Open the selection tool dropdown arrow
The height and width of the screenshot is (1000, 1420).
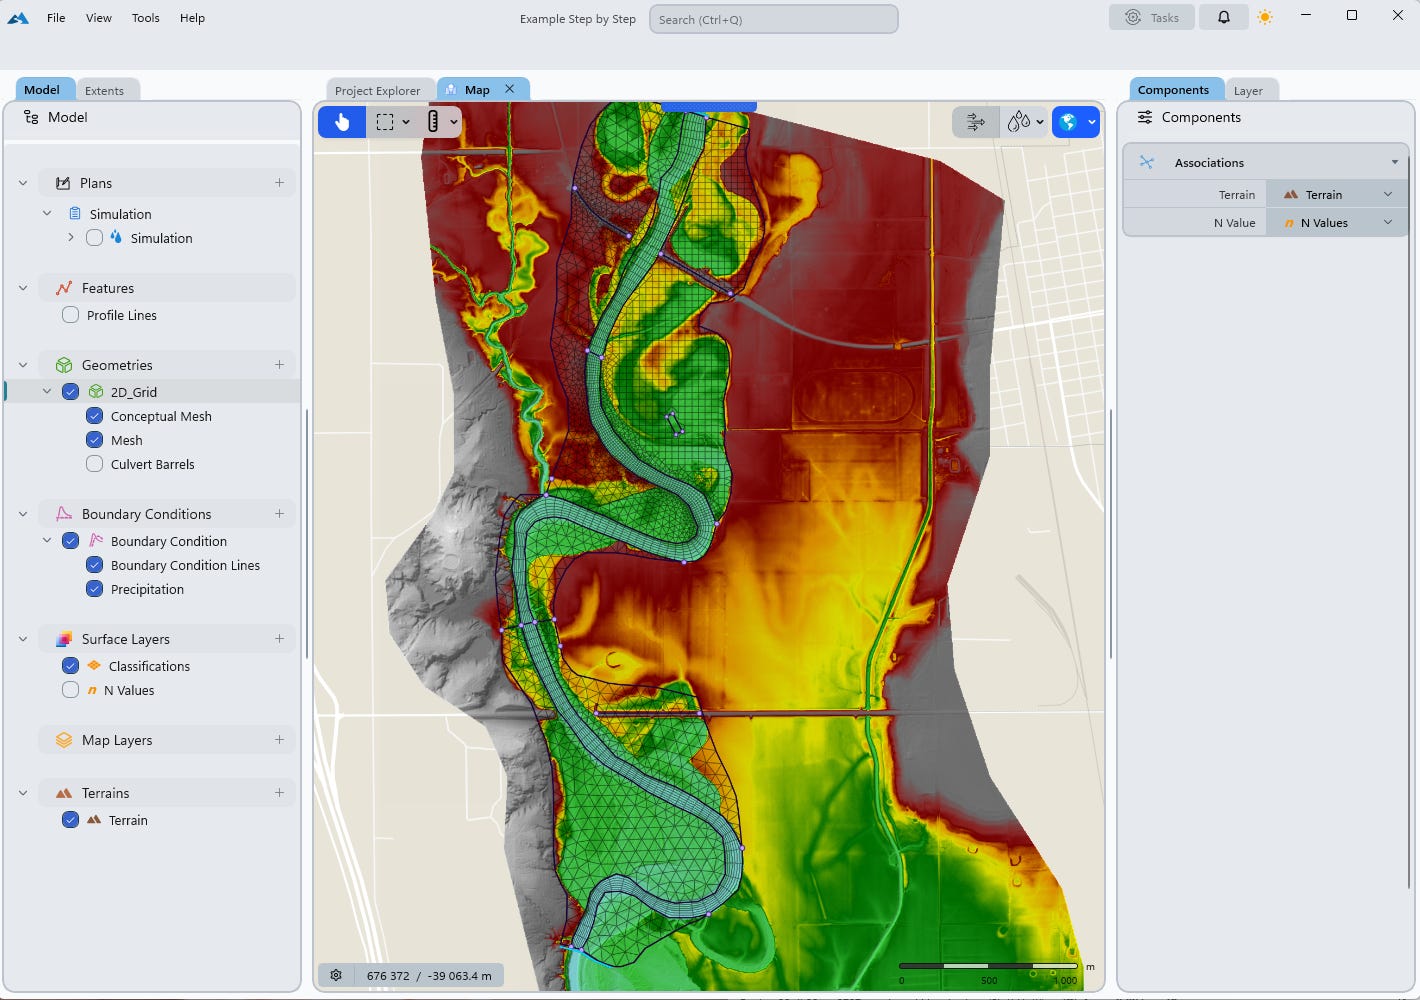(x=406, y=122)
